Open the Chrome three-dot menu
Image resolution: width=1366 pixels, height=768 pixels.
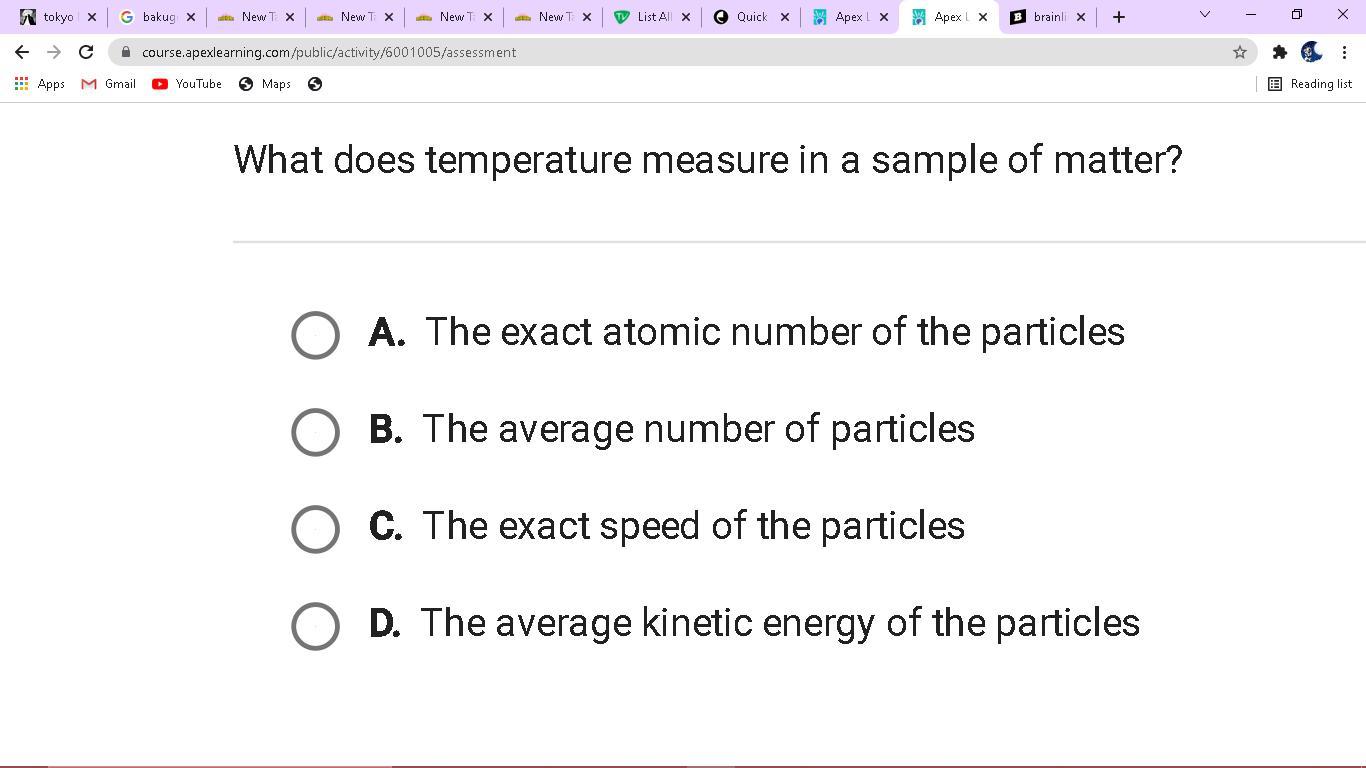click(x=1344, y=52)
